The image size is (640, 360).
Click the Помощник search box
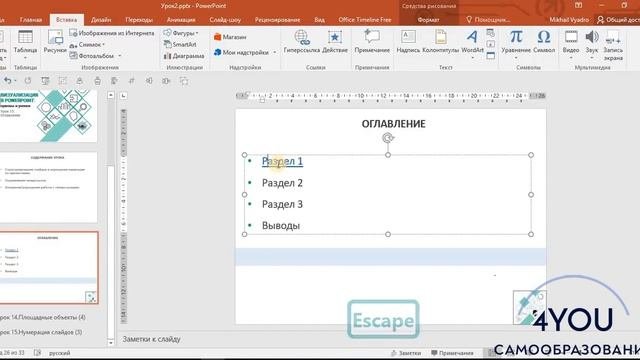[488, 20]
